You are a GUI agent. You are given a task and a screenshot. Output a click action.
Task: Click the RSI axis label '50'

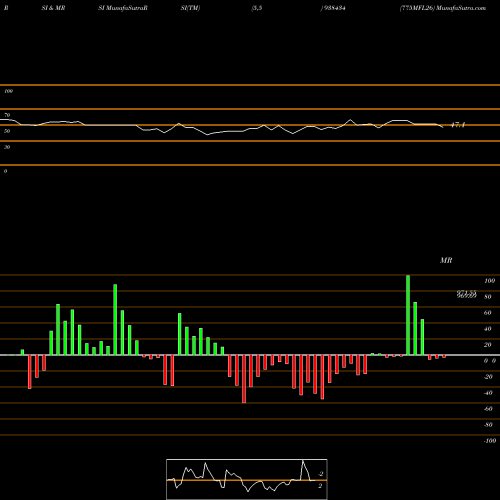[x=7, y=131]
